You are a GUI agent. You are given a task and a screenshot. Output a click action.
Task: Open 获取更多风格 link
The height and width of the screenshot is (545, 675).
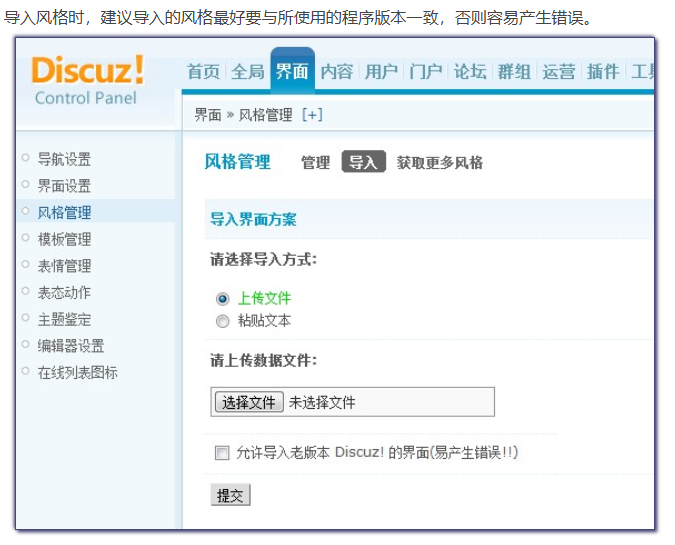tap(439, 162)
